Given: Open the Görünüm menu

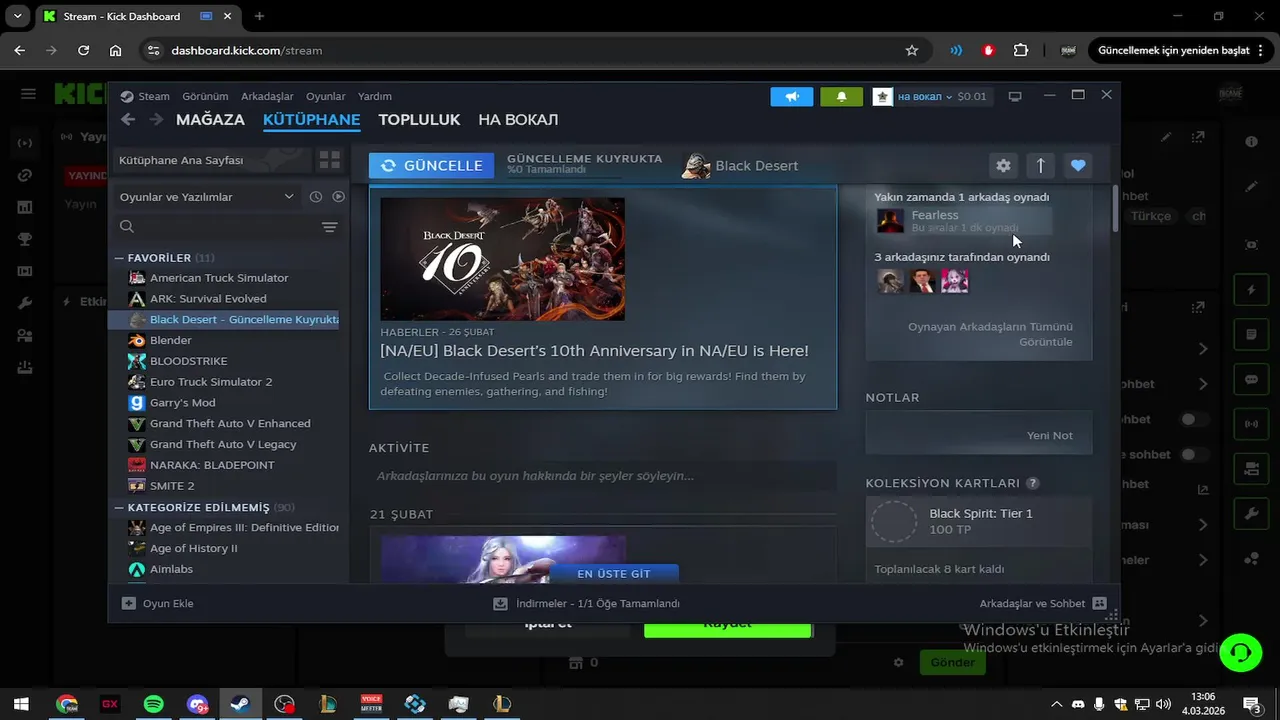Looking at the screenshot, I should click(205, 96).
